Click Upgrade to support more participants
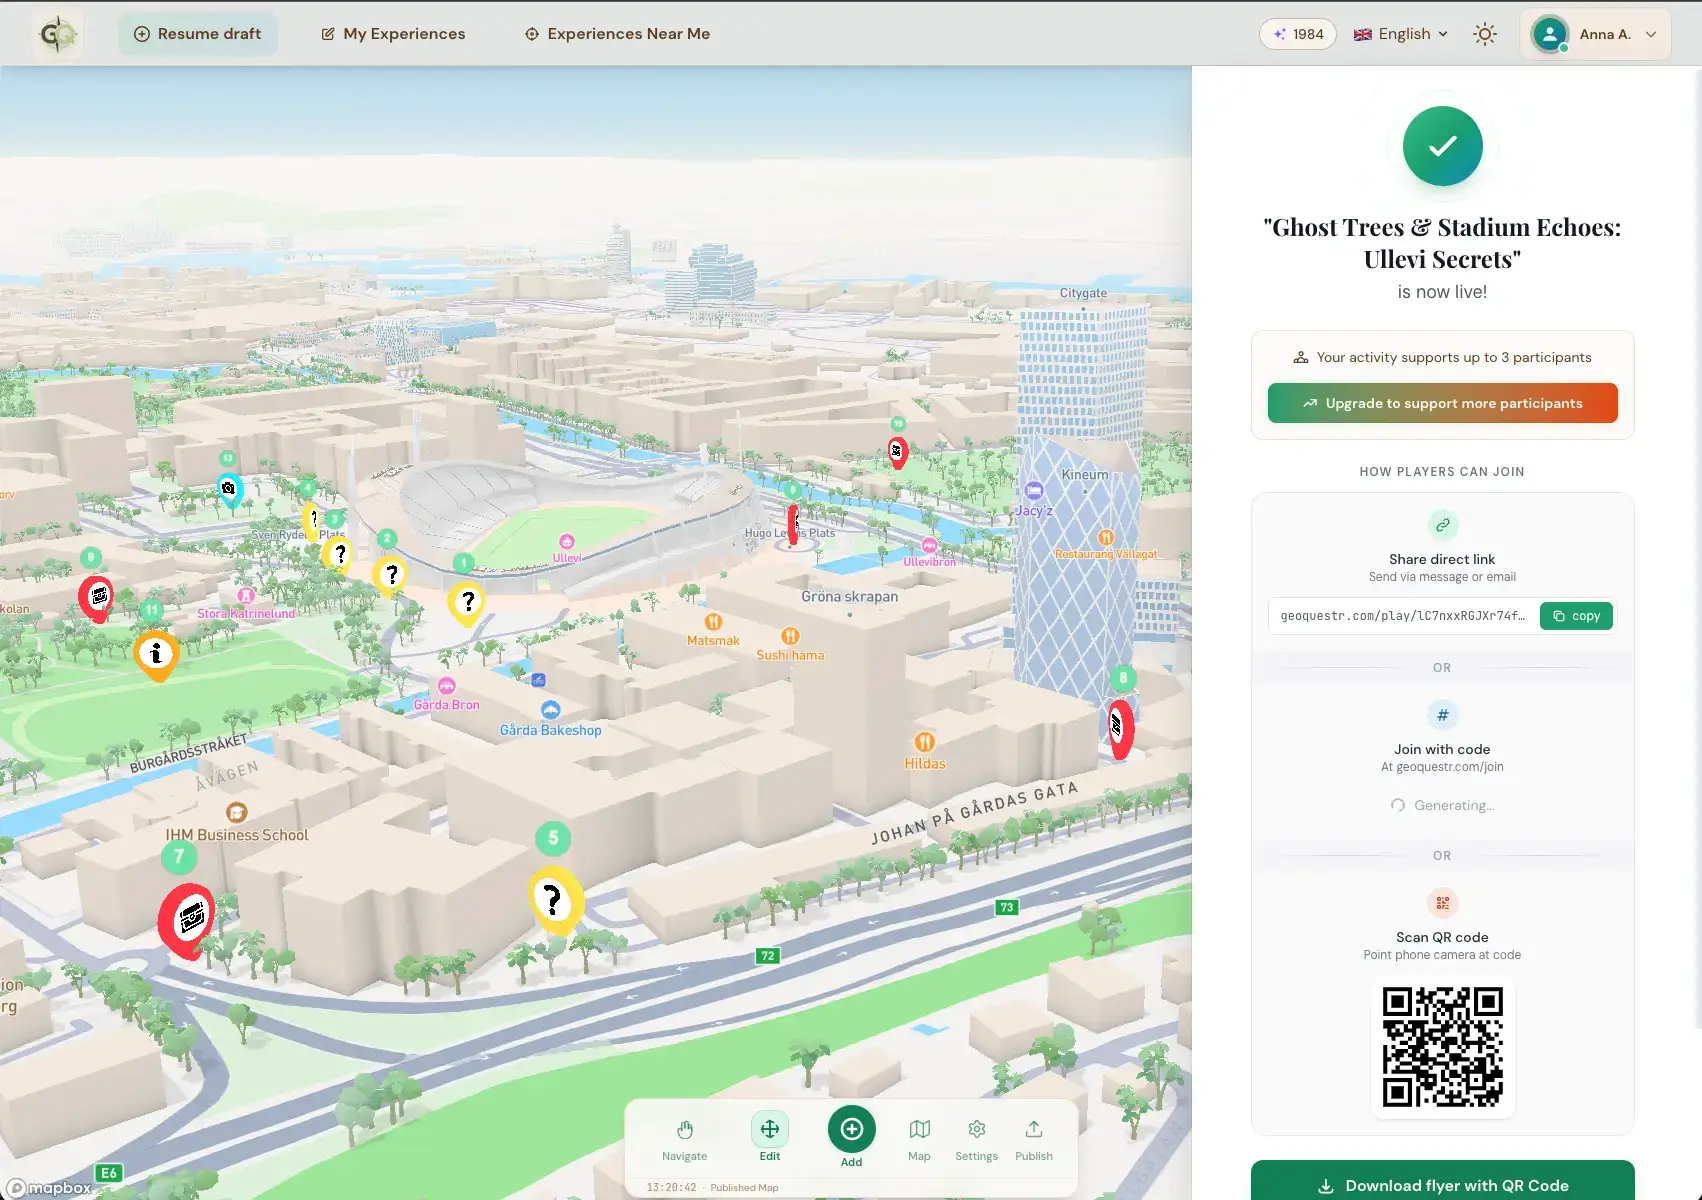 (1442, 404)
